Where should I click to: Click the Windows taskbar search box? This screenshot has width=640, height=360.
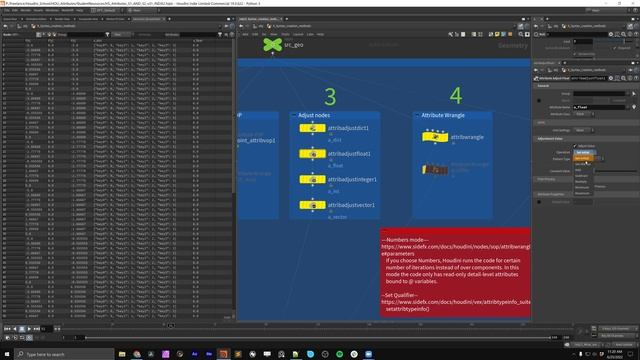(x=64, y=354)
